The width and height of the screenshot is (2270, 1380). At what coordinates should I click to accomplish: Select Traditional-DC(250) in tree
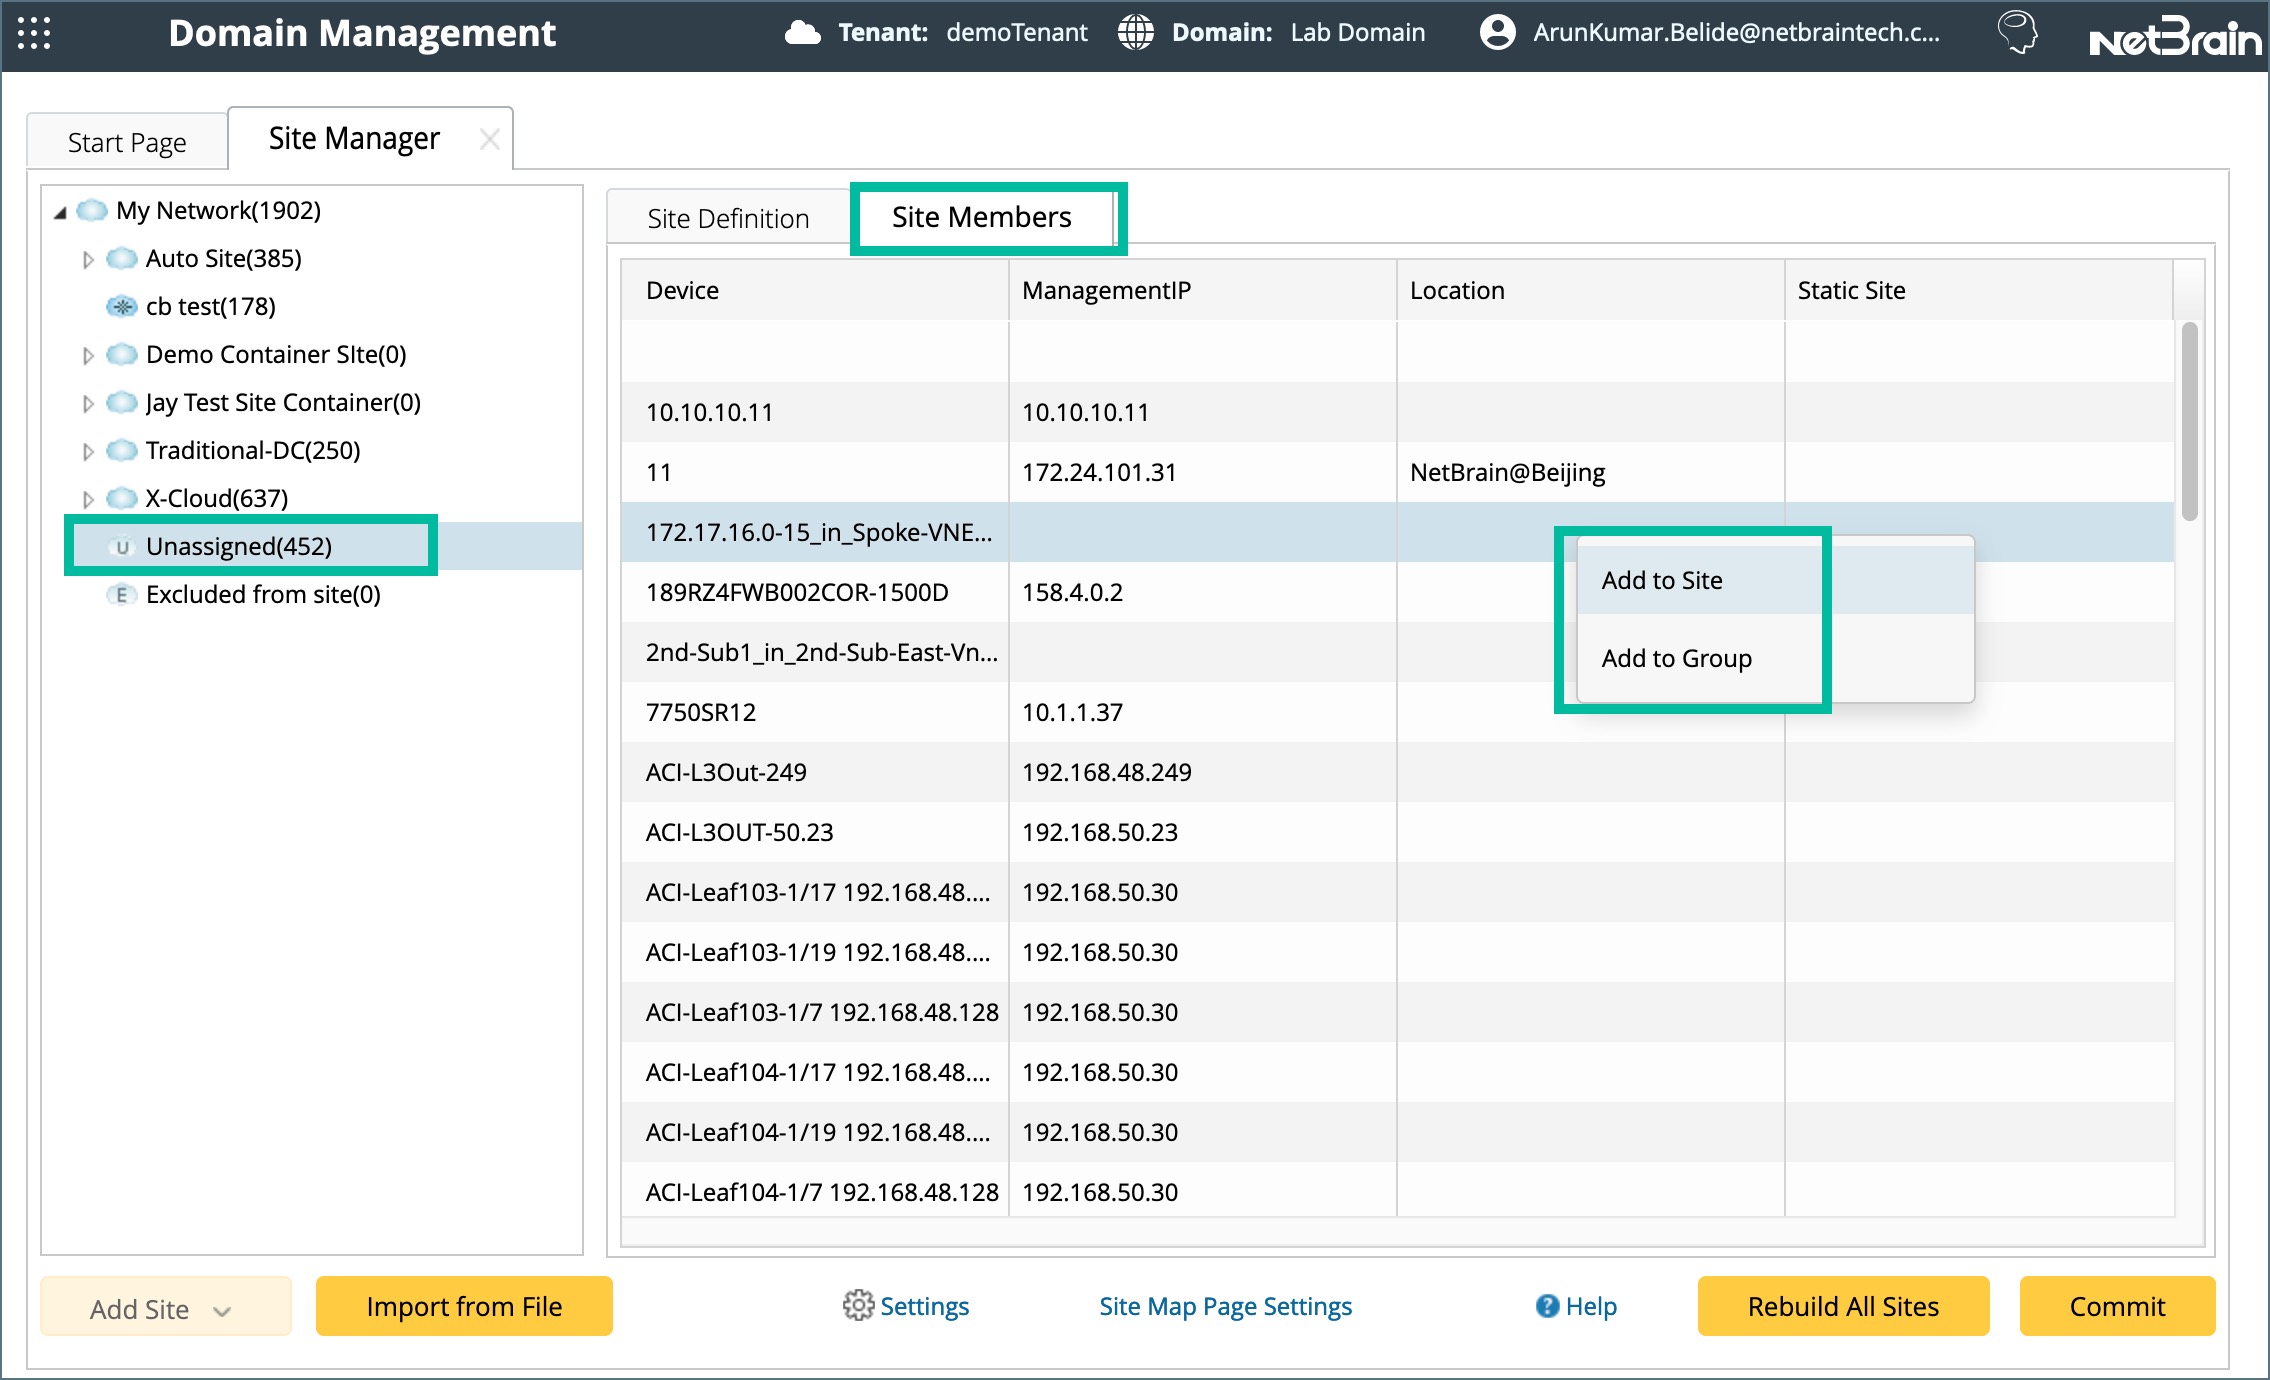click(x=253, y=450)
